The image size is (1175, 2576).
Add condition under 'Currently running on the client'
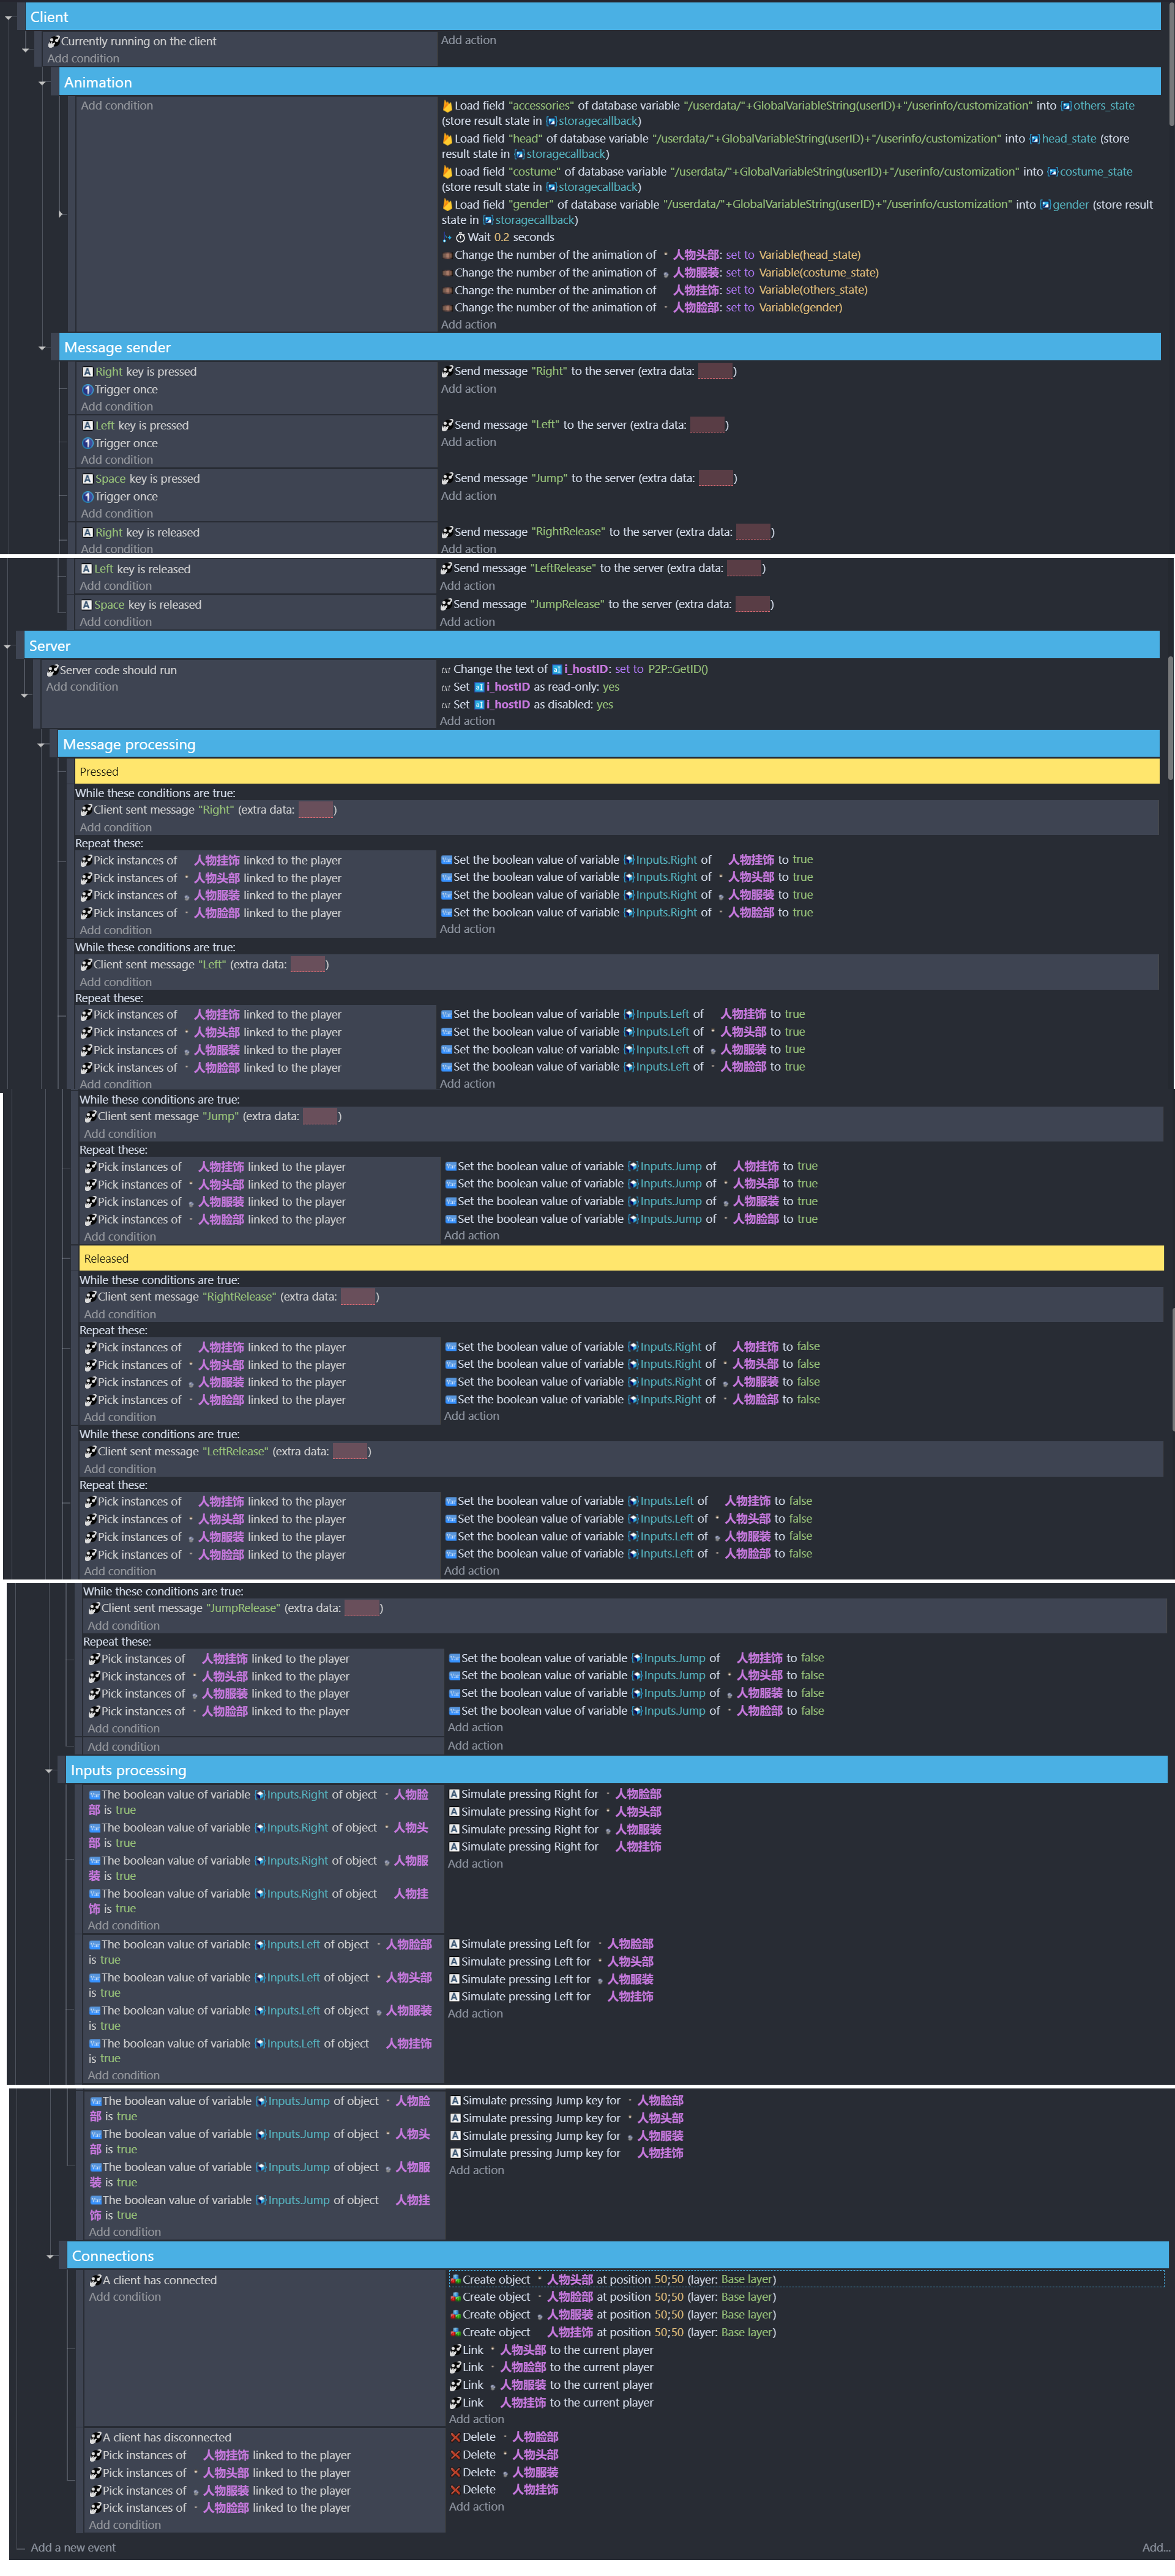tap(83, 59)
